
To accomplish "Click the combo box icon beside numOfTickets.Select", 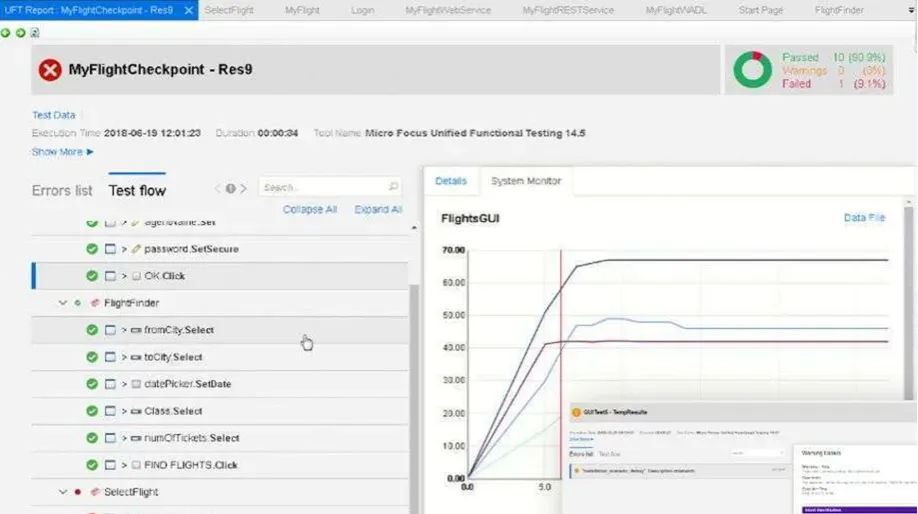I will 136,438.
